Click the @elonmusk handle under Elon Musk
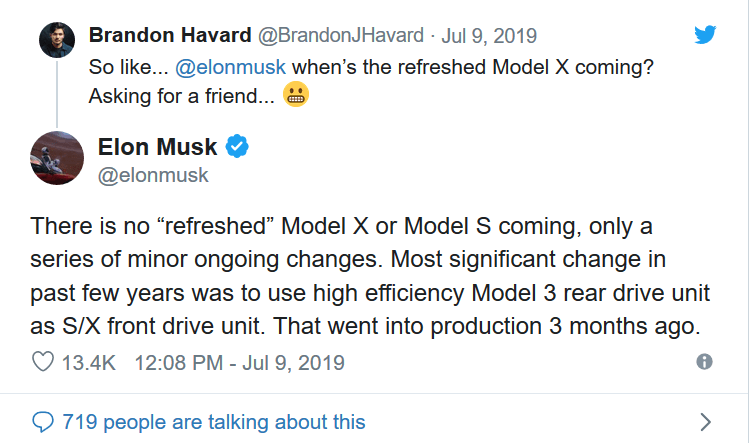The image size is (749, 443). (153, 175)
